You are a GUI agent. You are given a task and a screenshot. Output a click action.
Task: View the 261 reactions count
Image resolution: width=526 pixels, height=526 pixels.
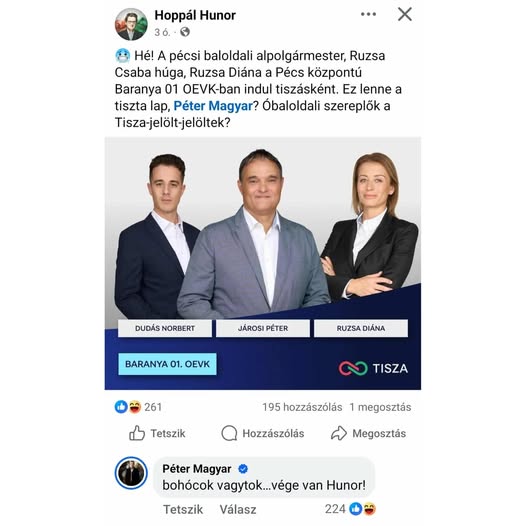coord(153,407)
